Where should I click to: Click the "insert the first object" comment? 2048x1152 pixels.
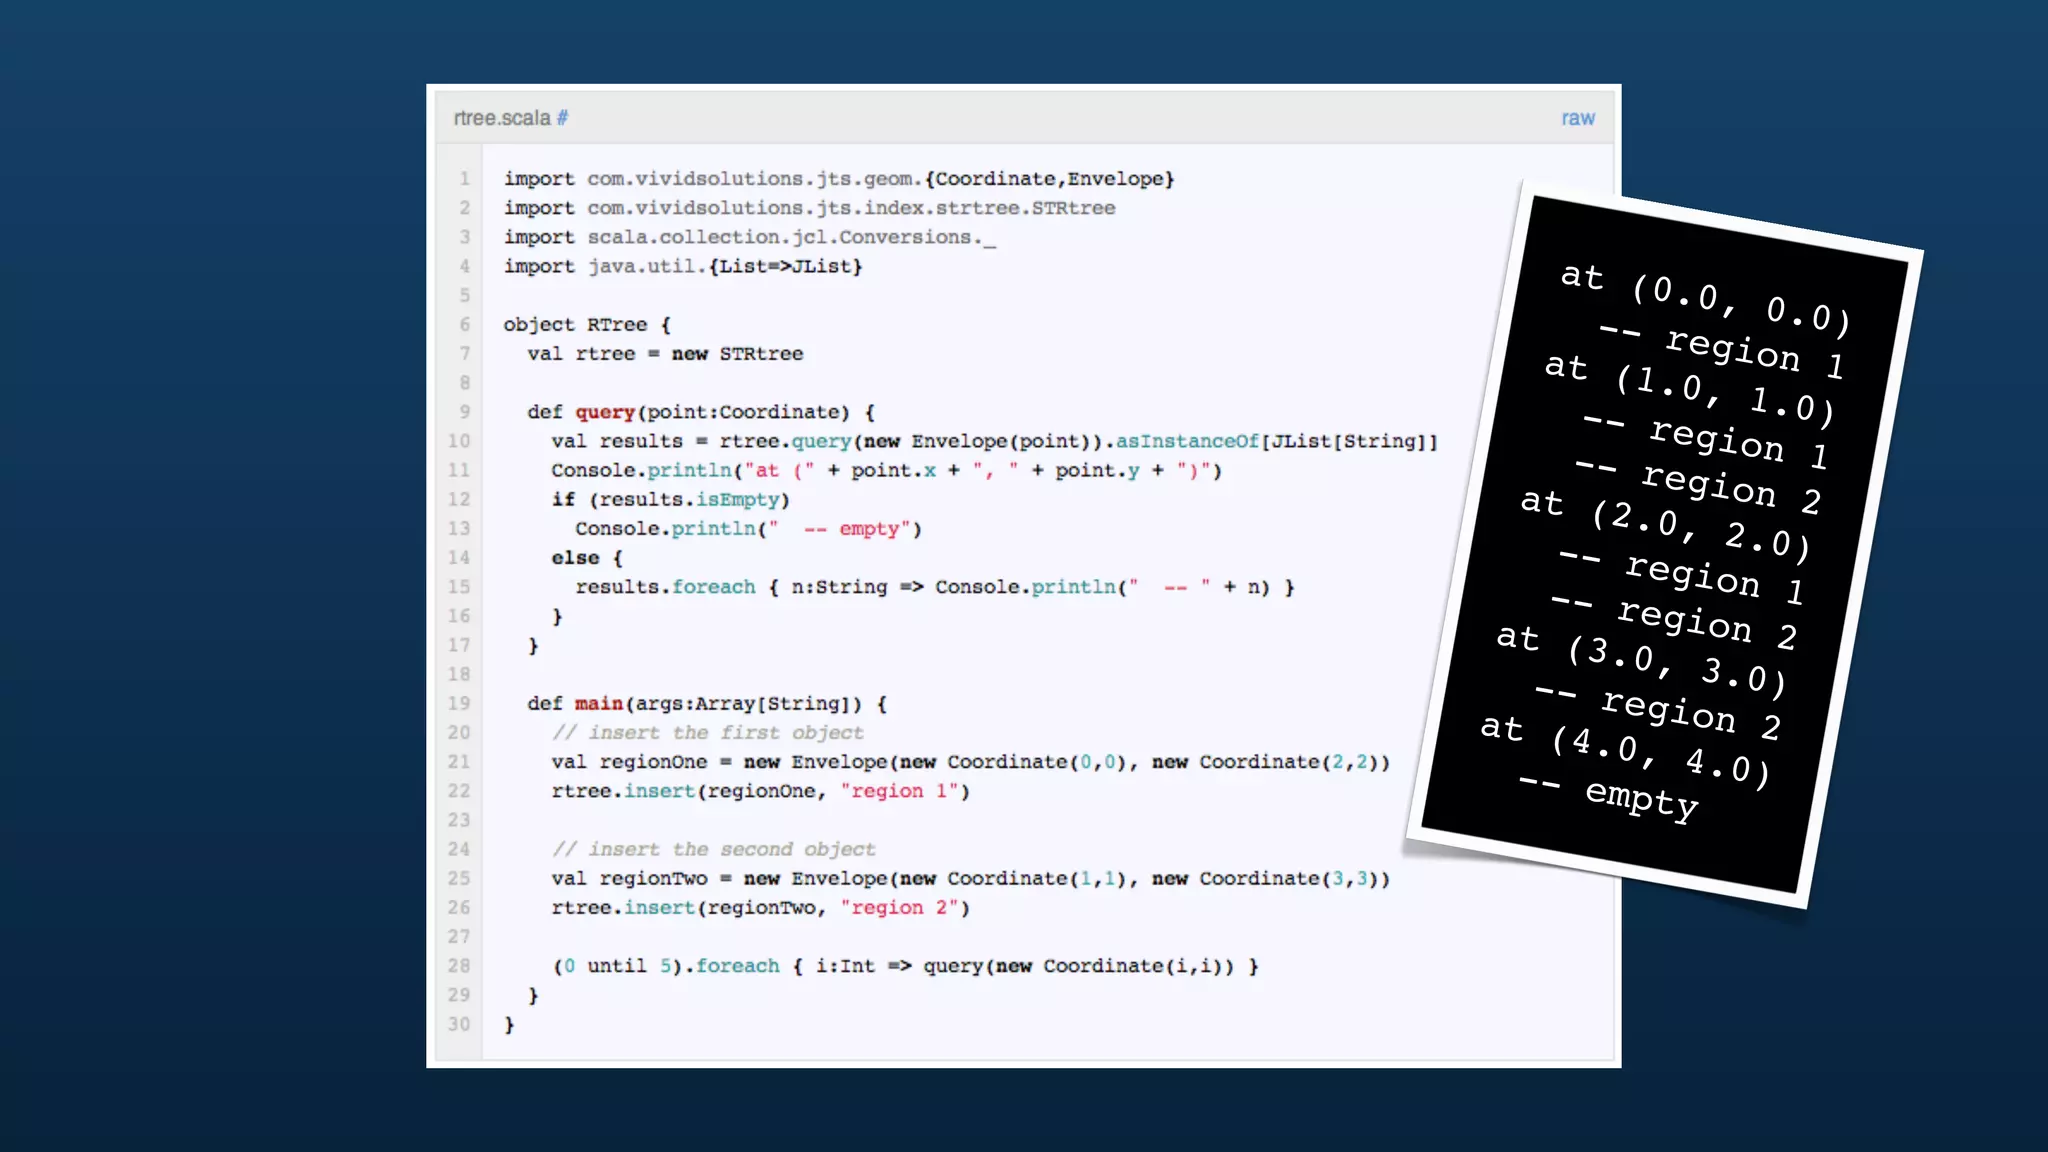[x=707, y=733]
